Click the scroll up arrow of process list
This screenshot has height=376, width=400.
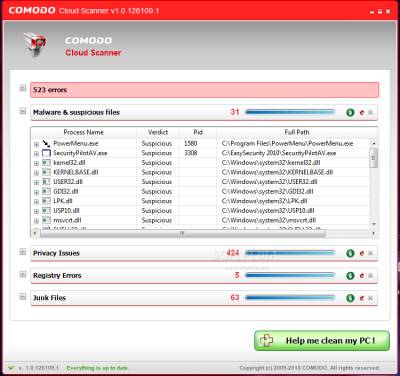coord(374,143)
